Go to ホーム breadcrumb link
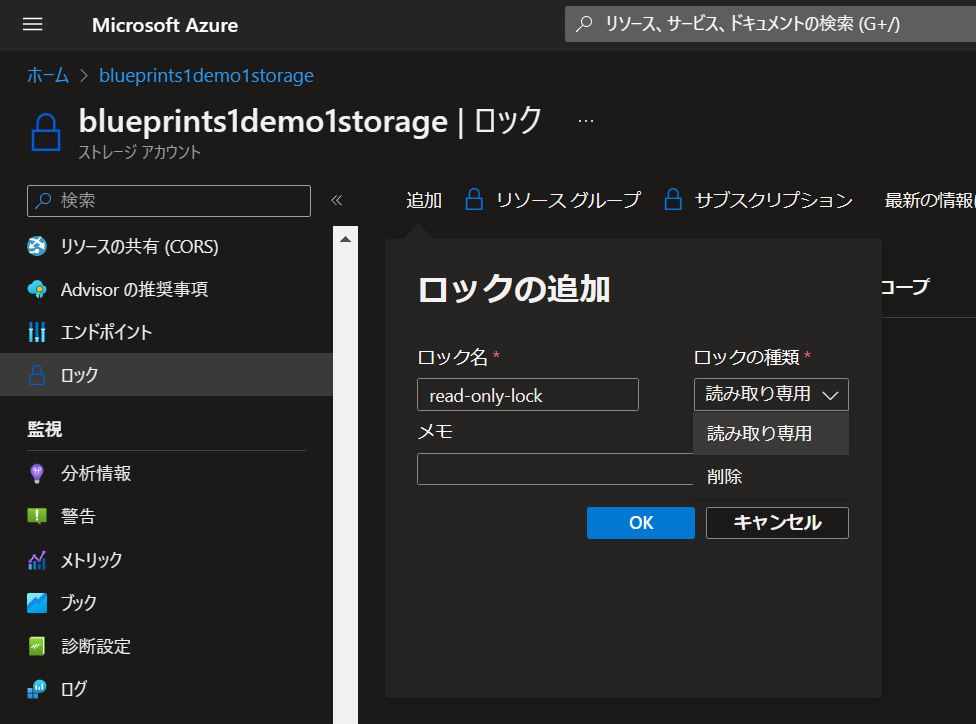 pyautogui.click(x=48, y=76)
